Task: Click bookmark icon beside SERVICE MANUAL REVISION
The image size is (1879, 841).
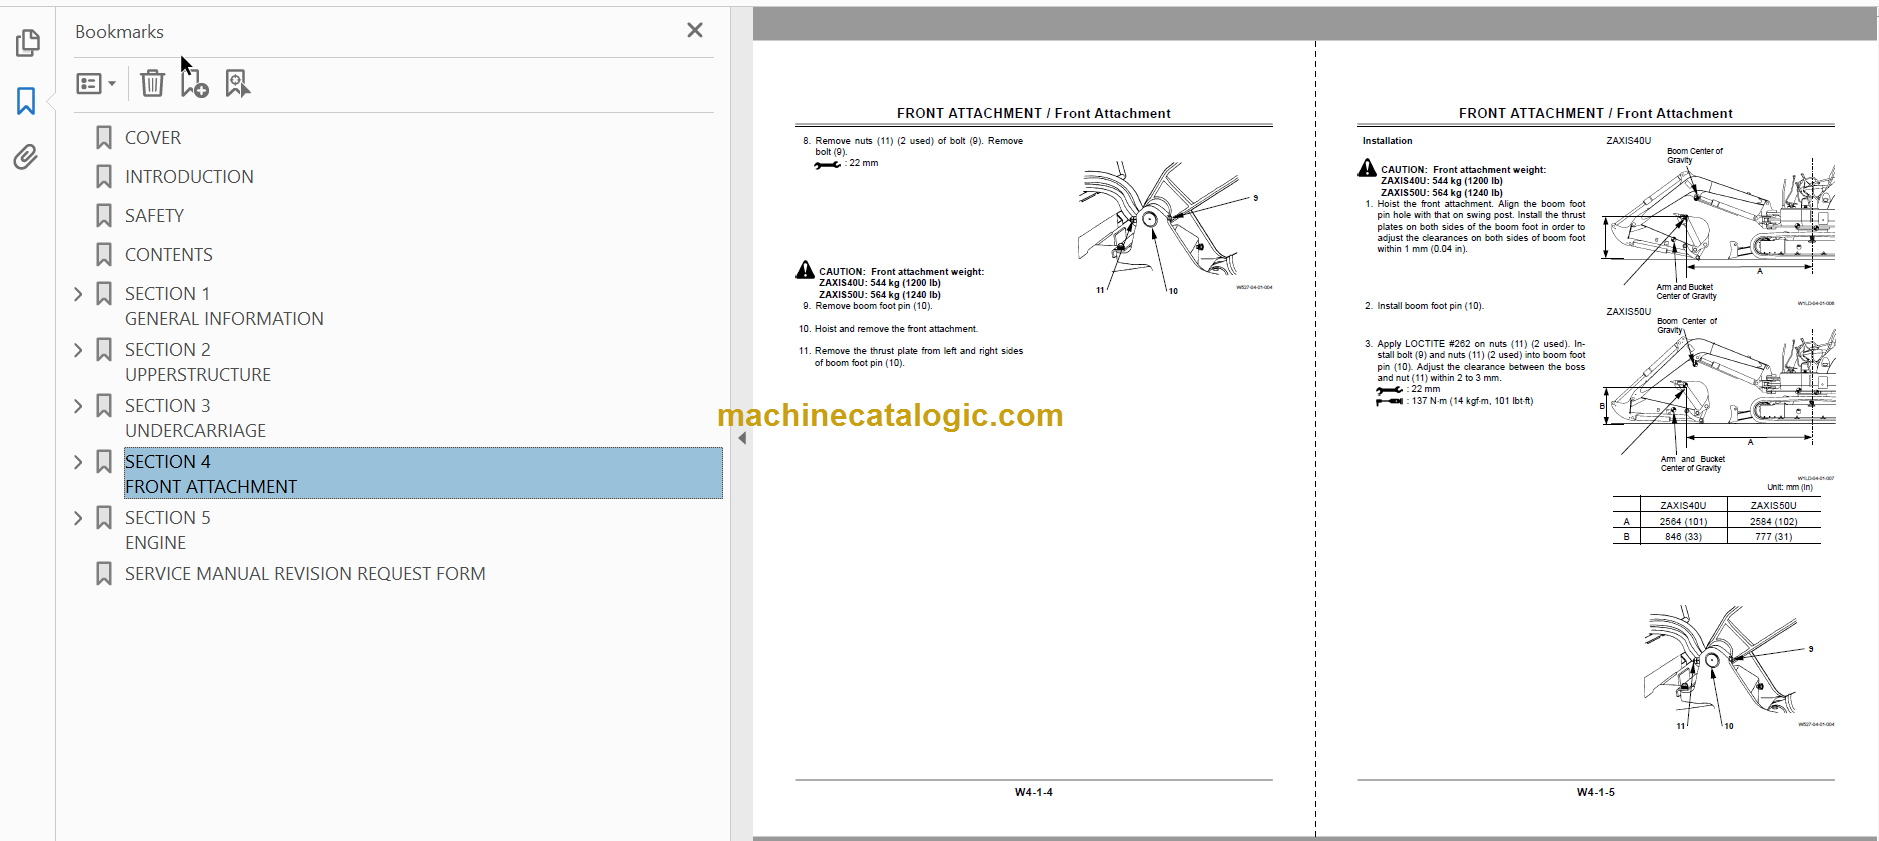Action: point(104,574)
